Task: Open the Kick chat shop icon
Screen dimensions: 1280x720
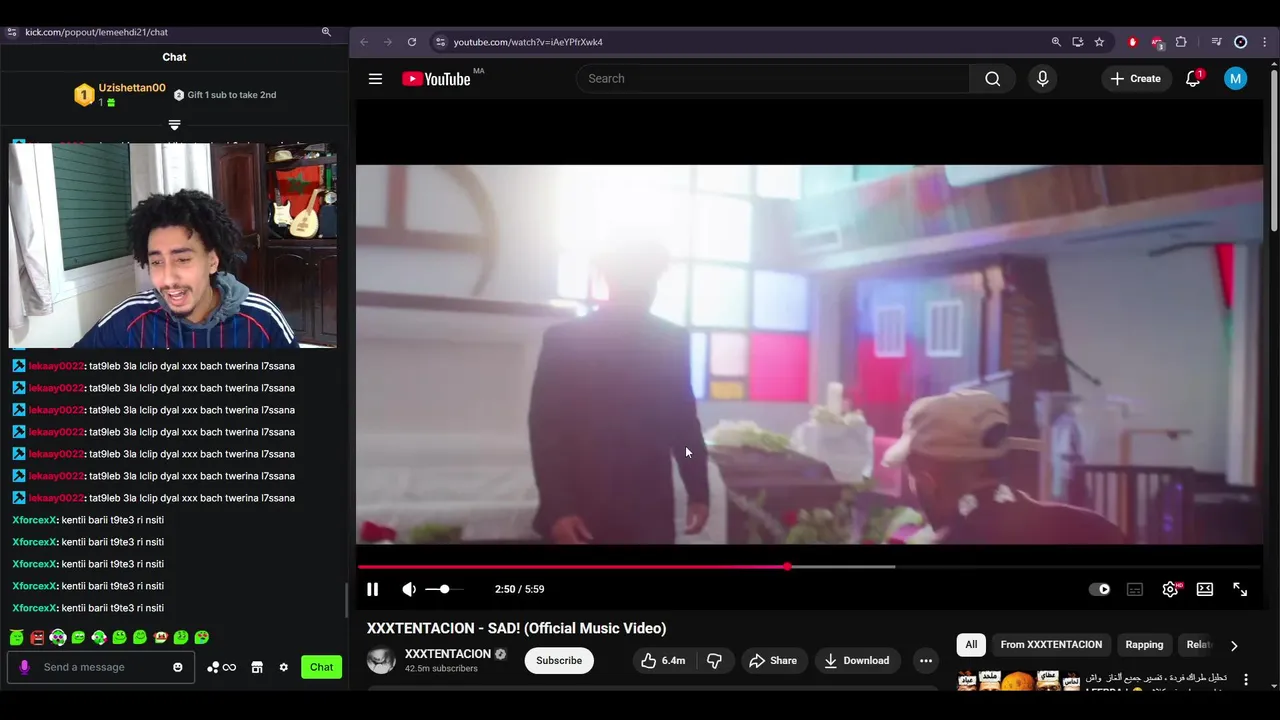Action: tap(257, 667)
